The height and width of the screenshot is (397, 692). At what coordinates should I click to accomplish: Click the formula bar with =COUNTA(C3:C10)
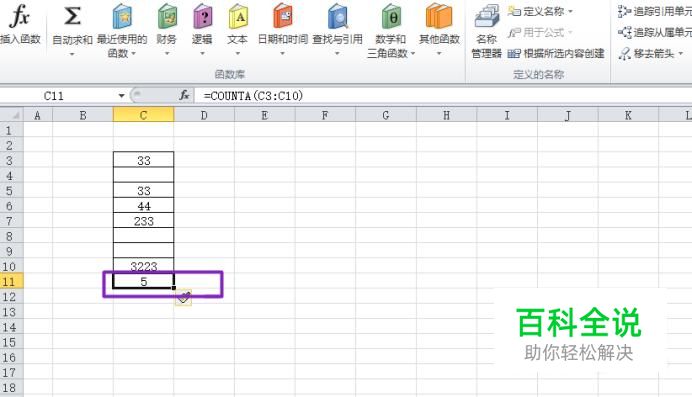pyautogui.click(x=444, y=96)
